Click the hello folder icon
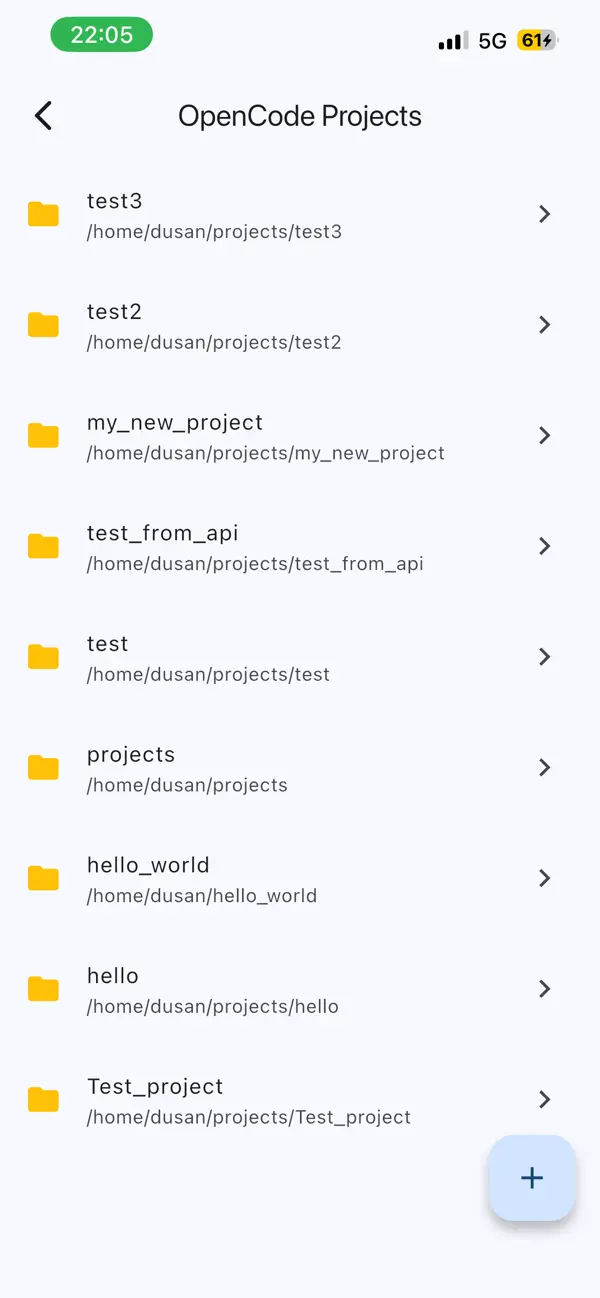This screenshot has height=1298, width=600. coord(43,989)
